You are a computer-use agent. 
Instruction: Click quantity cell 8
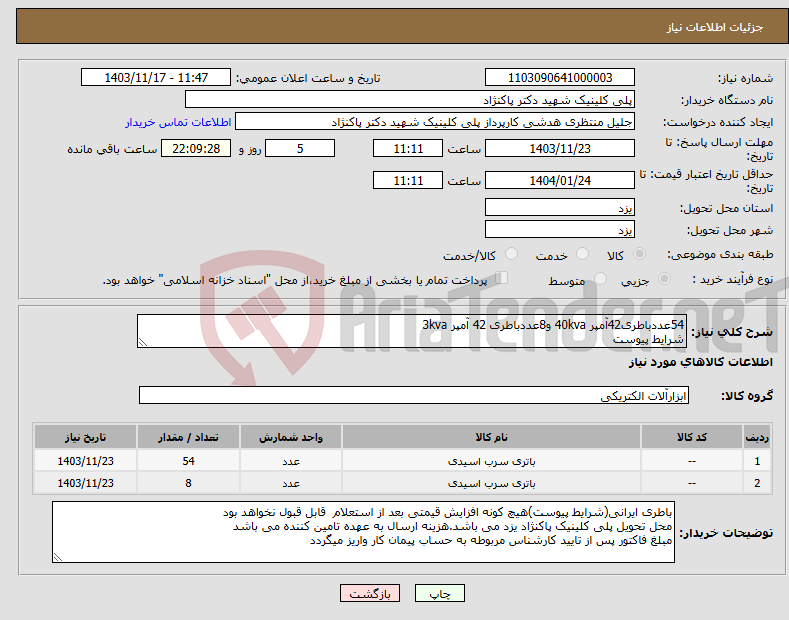click(188, 483)
